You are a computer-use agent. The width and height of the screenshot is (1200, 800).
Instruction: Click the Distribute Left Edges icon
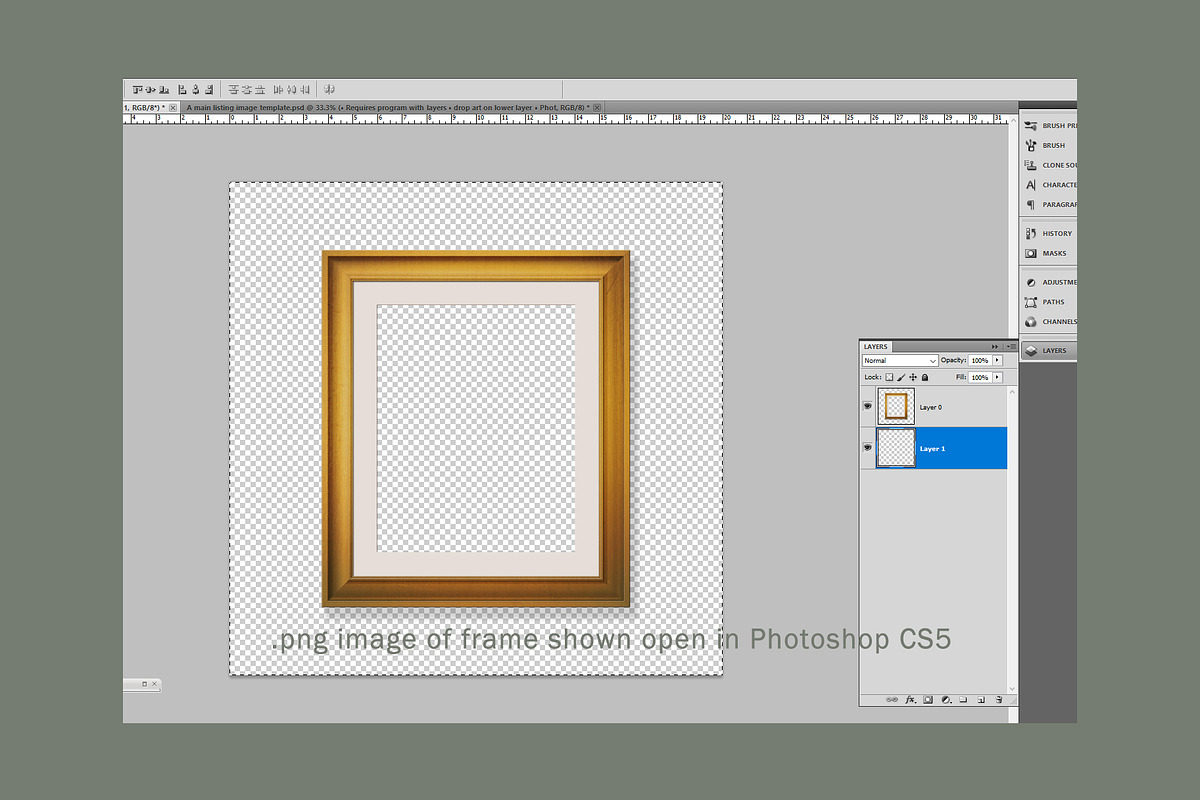[278, 89]
